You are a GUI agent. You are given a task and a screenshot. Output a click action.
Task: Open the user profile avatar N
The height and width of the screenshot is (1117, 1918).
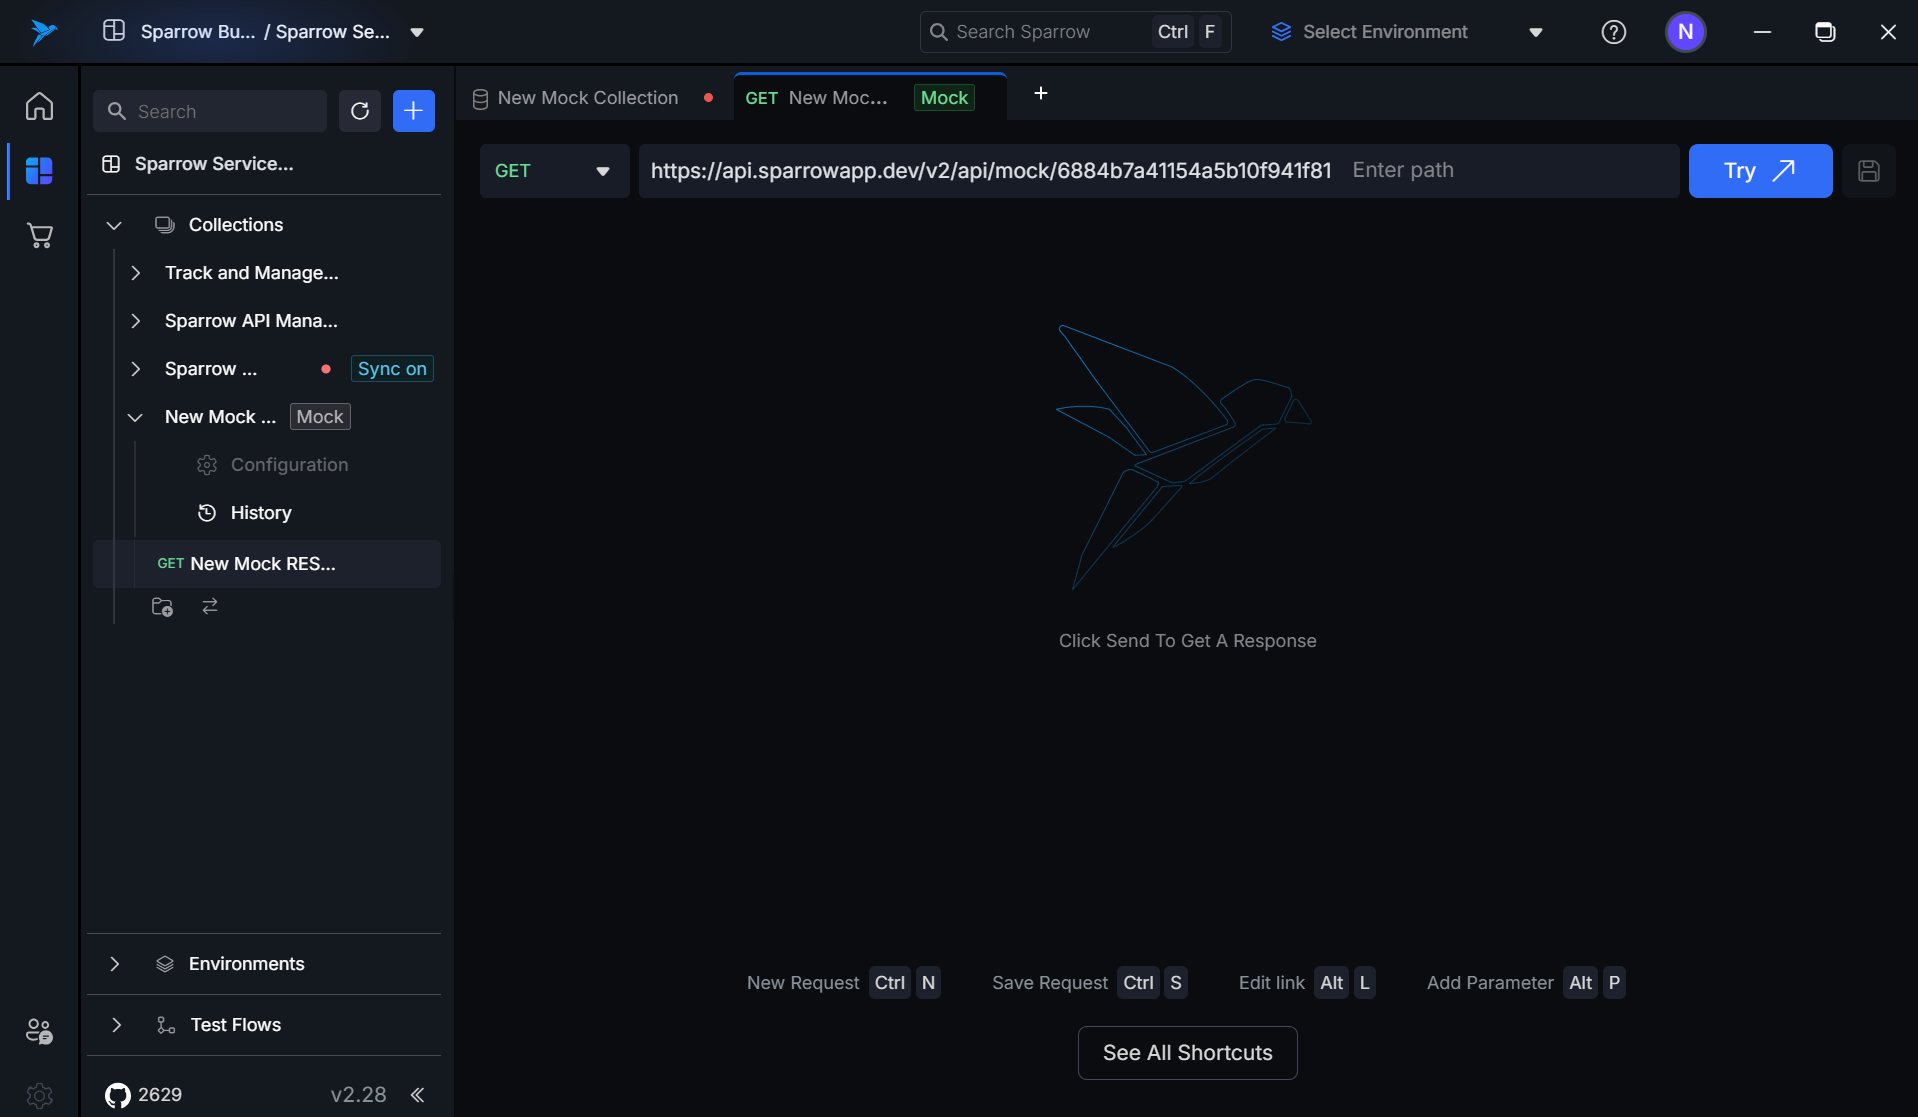[x=1685, y=32]
